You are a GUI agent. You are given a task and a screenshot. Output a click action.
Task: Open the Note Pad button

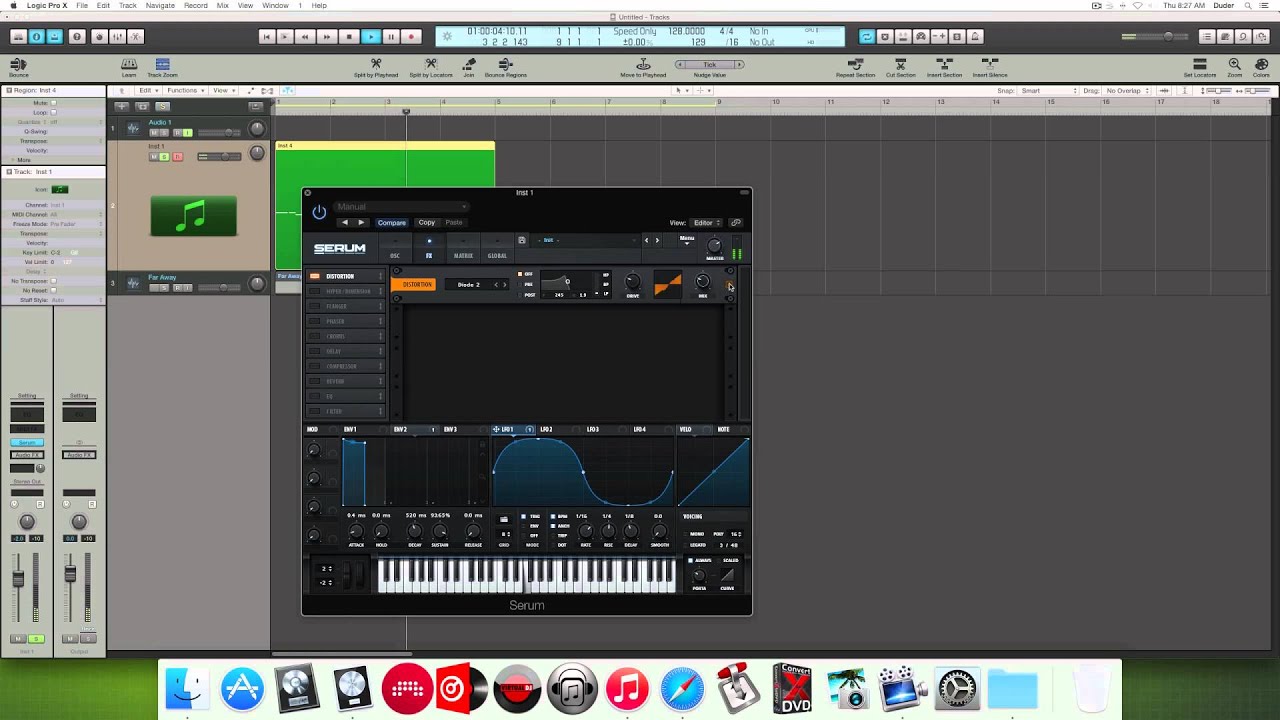pyautogui.click(x=1225, y=36)
